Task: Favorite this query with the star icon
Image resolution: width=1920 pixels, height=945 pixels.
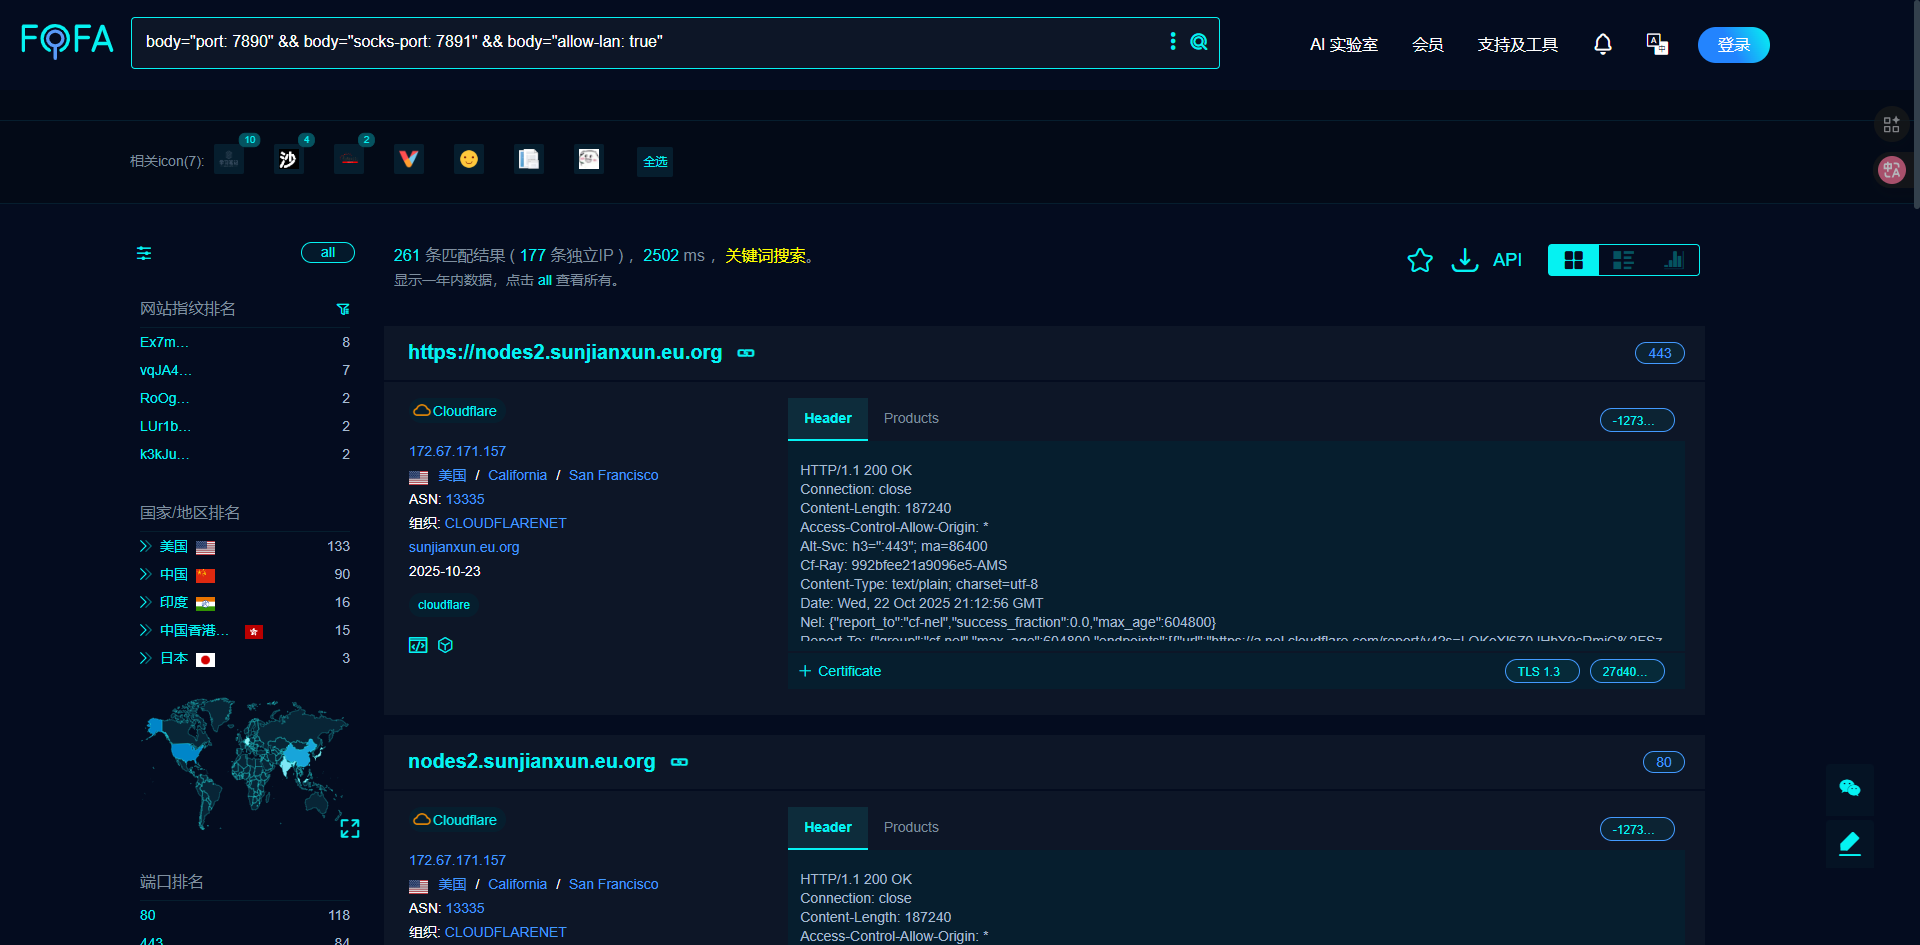Action: [x=1420, y=260]
